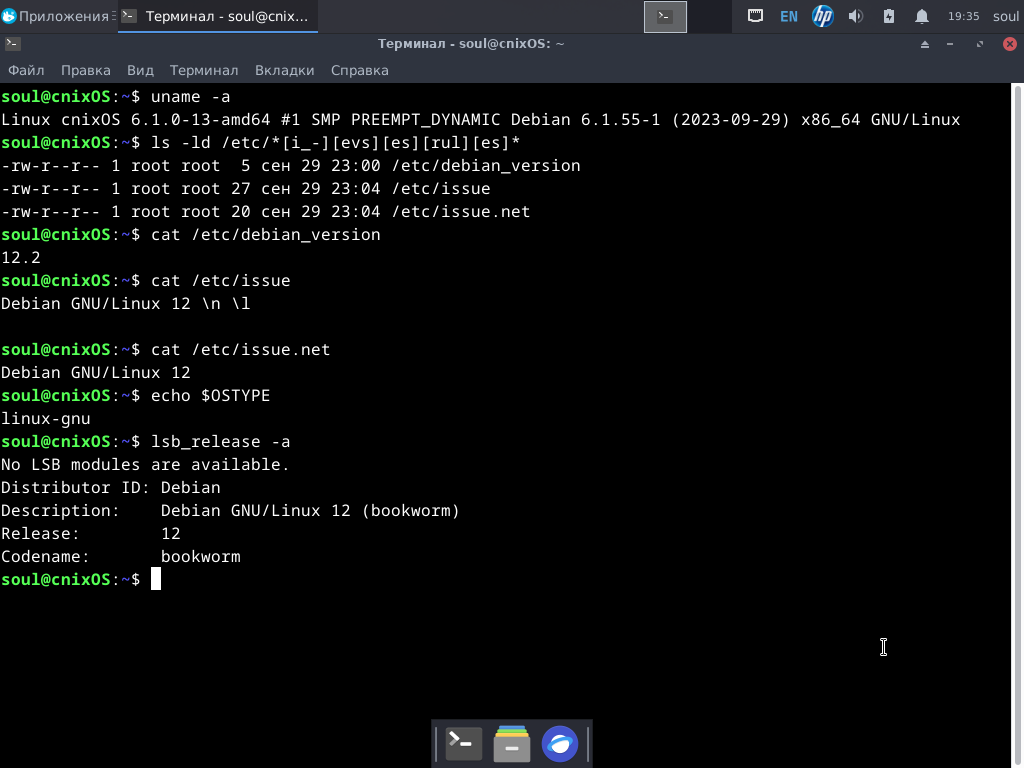Close the terminal with red X

tap(1010, 44)
